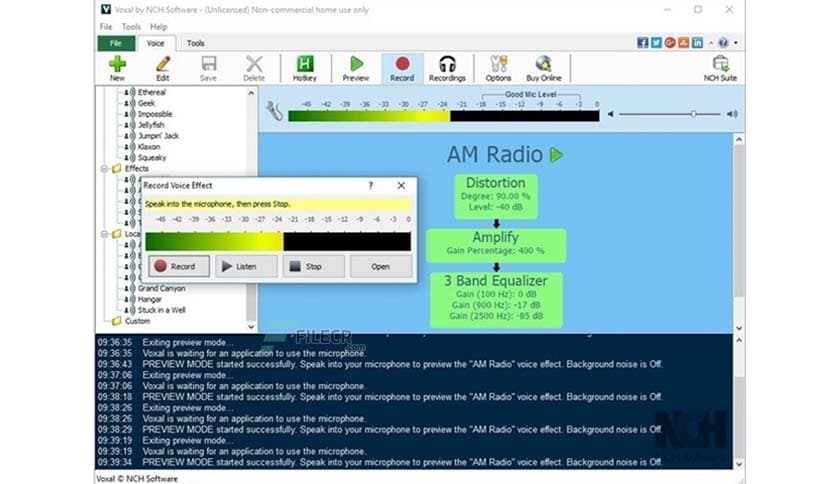Image resolution: width=836 pixels, height=484 pixels.
Task: Open the NCH Suite icon
Action: tap(720, 68)
